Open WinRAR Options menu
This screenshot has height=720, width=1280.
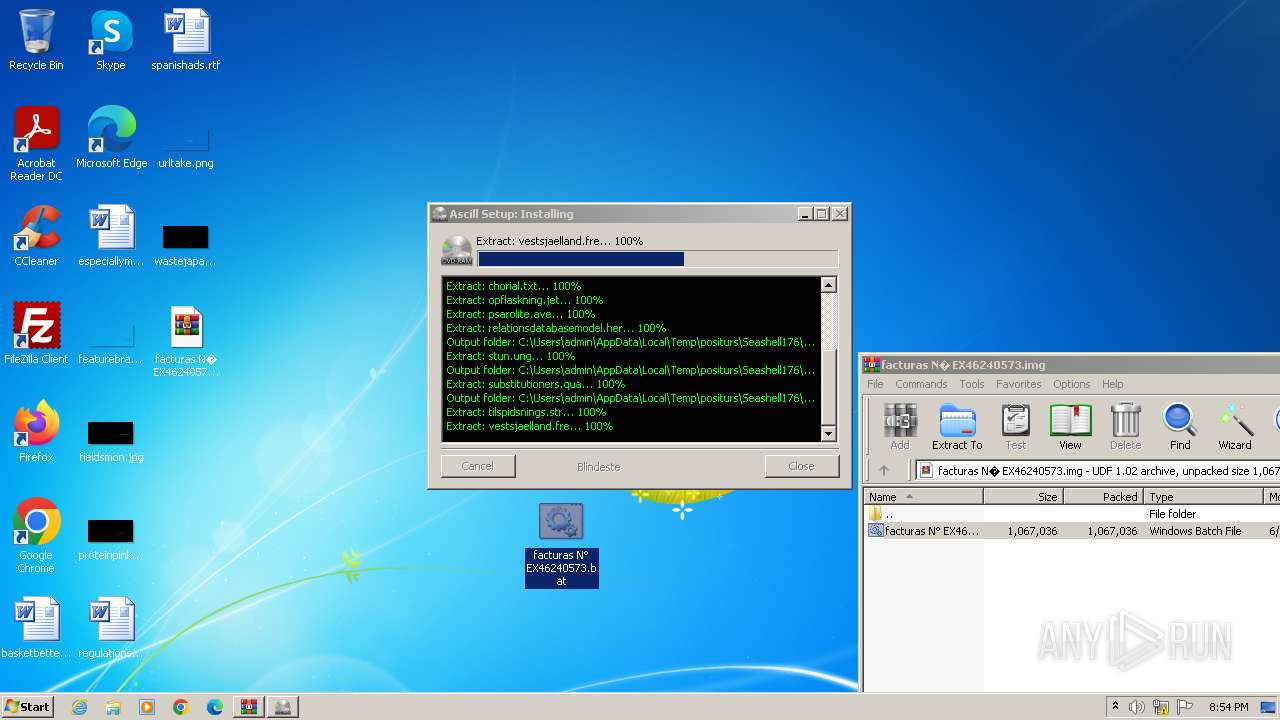(1071, 384)
